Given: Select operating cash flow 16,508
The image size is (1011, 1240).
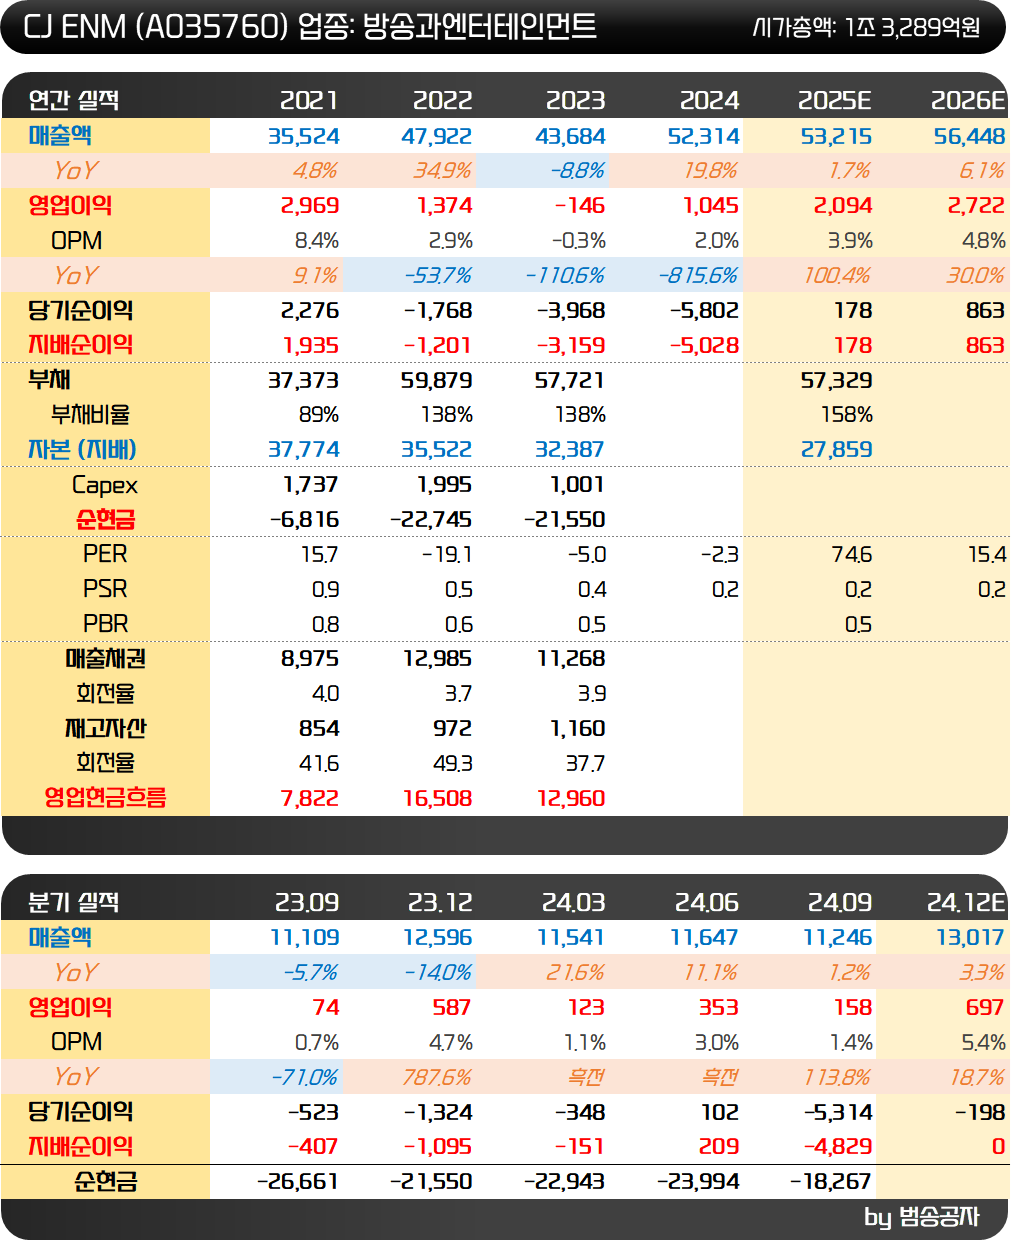Looking at the screenshot, I should coord(438,799).
